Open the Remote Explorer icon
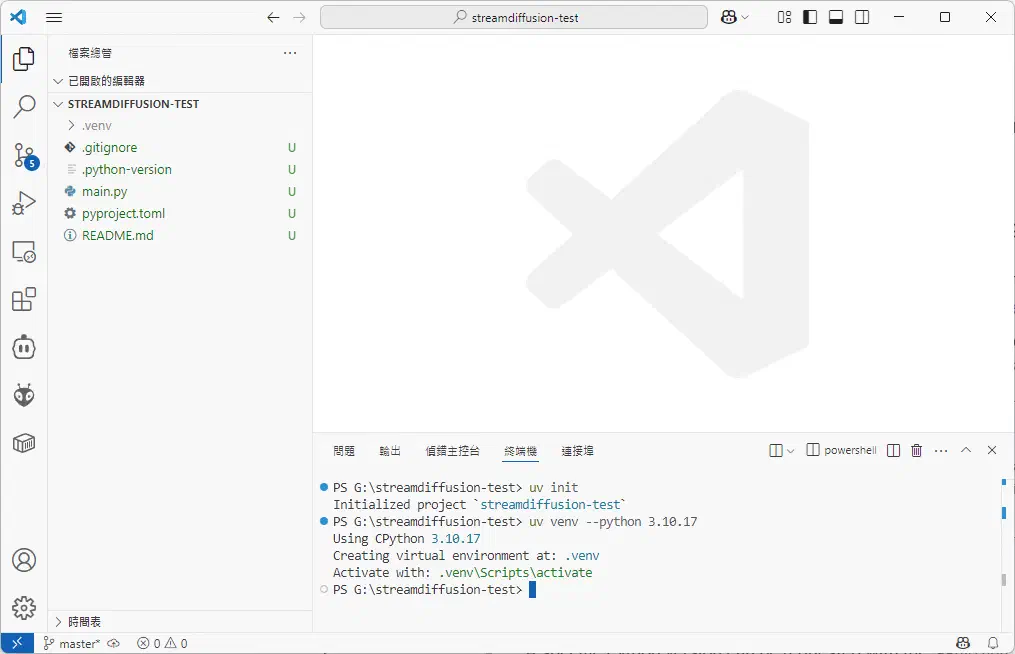The width and height of the screenshot is (1015, 654). pyautogui.click(x=24, y=251)
